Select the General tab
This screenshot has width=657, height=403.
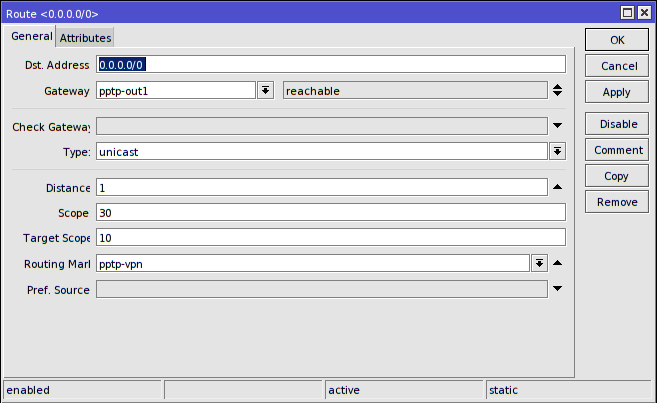tap(31, 37)
